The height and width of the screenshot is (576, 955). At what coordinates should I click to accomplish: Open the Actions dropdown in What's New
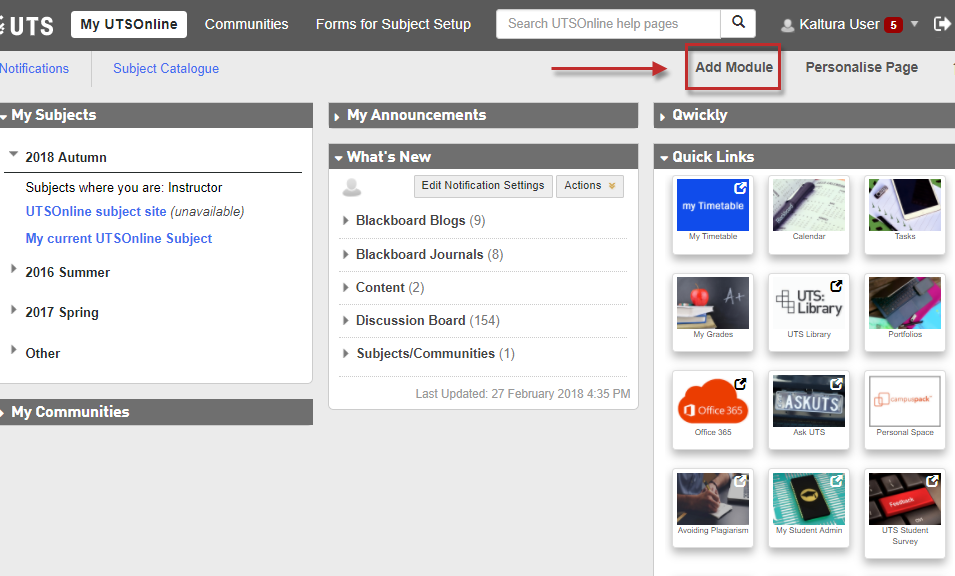coord(589,186)
